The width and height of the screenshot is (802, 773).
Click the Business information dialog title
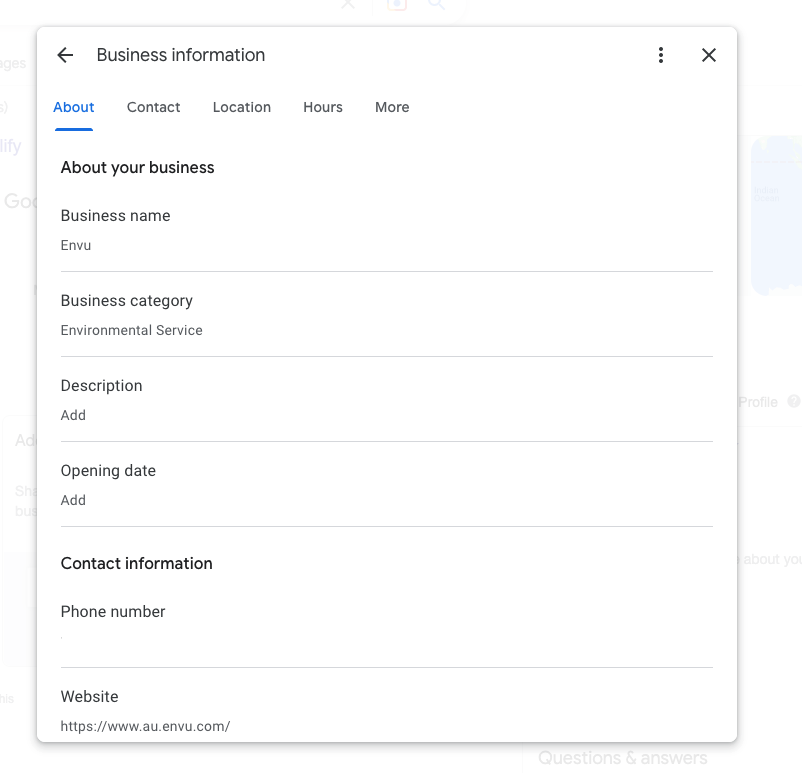181,55
